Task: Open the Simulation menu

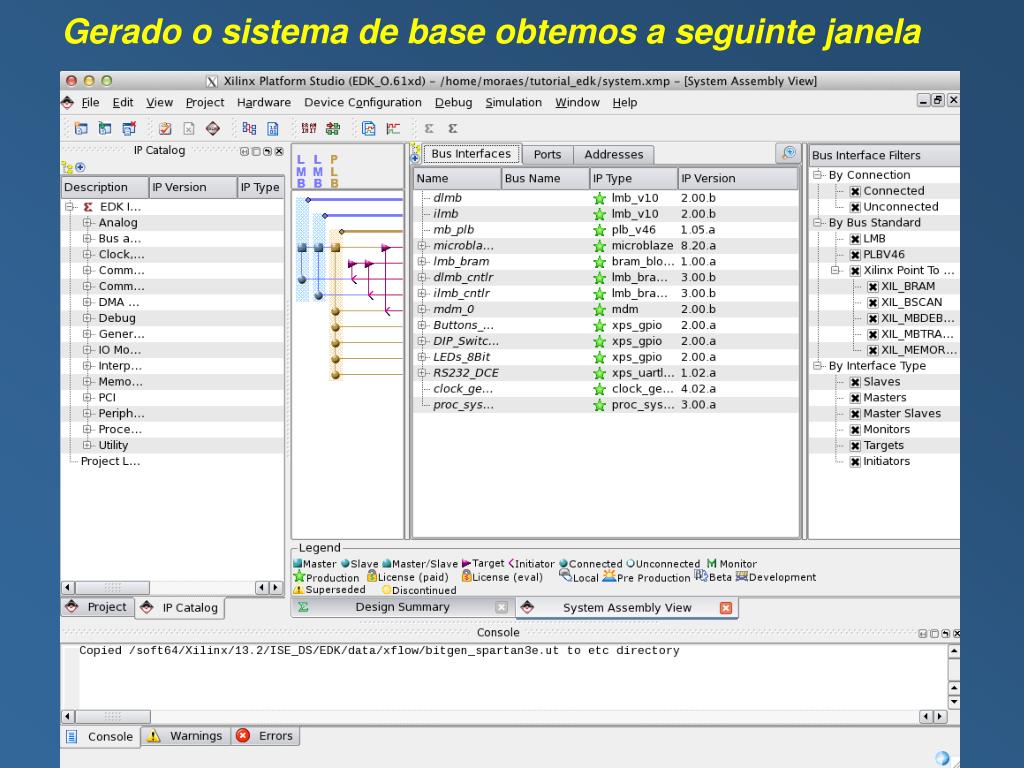Action: tap(513, 103)
